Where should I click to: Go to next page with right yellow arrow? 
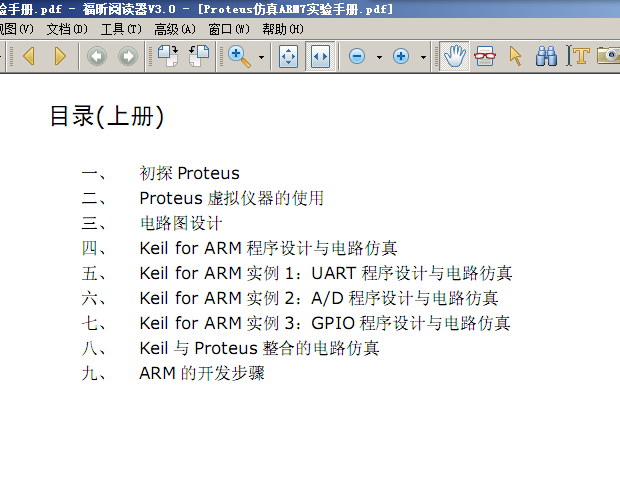(x=60, y=56)
